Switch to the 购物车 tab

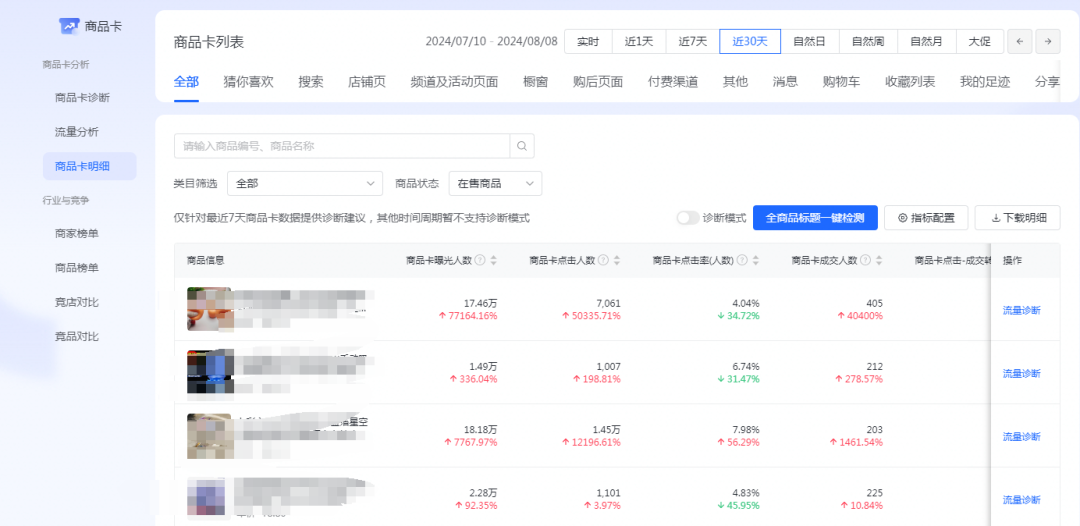(842, 82)
